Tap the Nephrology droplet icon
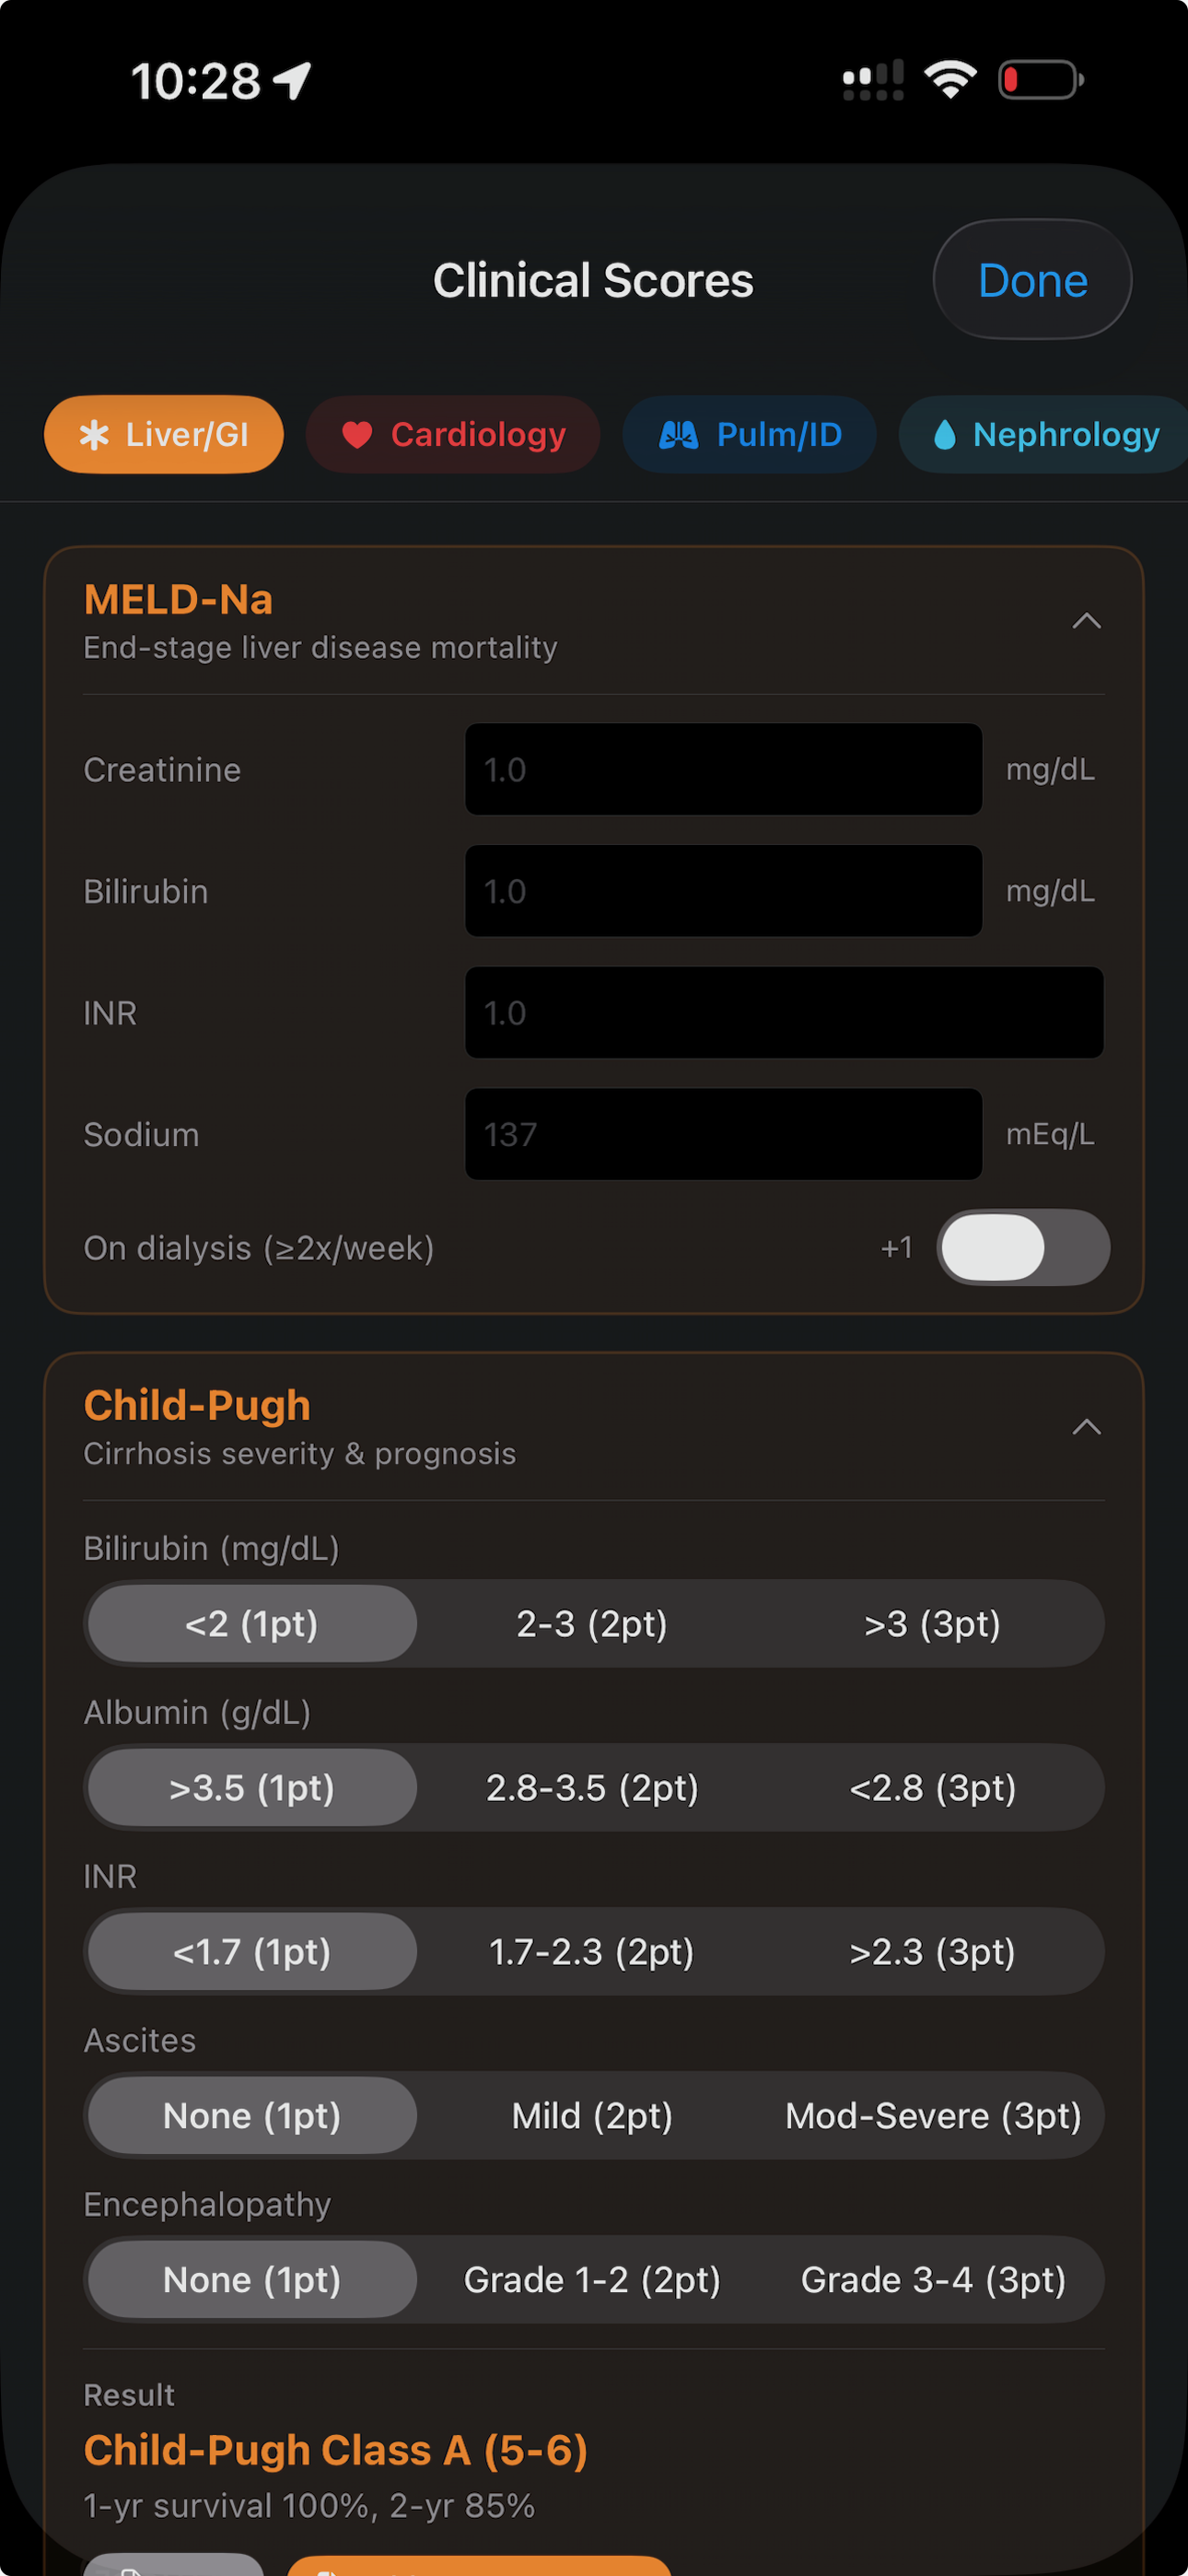 pyautogui.click(x=944, y=435)
